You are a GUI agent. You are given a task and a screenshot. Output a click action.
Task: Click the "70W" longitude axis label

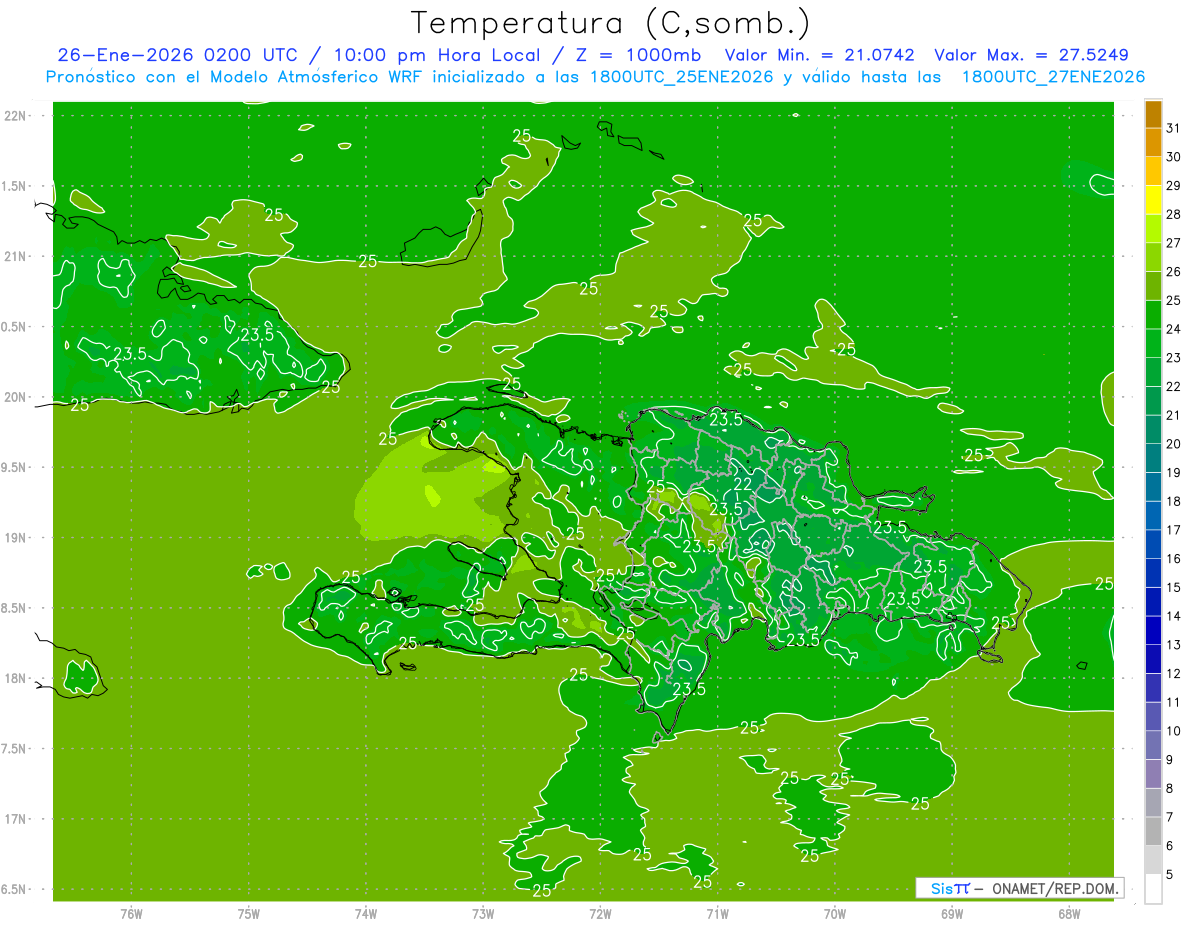(x=835, y=914)
